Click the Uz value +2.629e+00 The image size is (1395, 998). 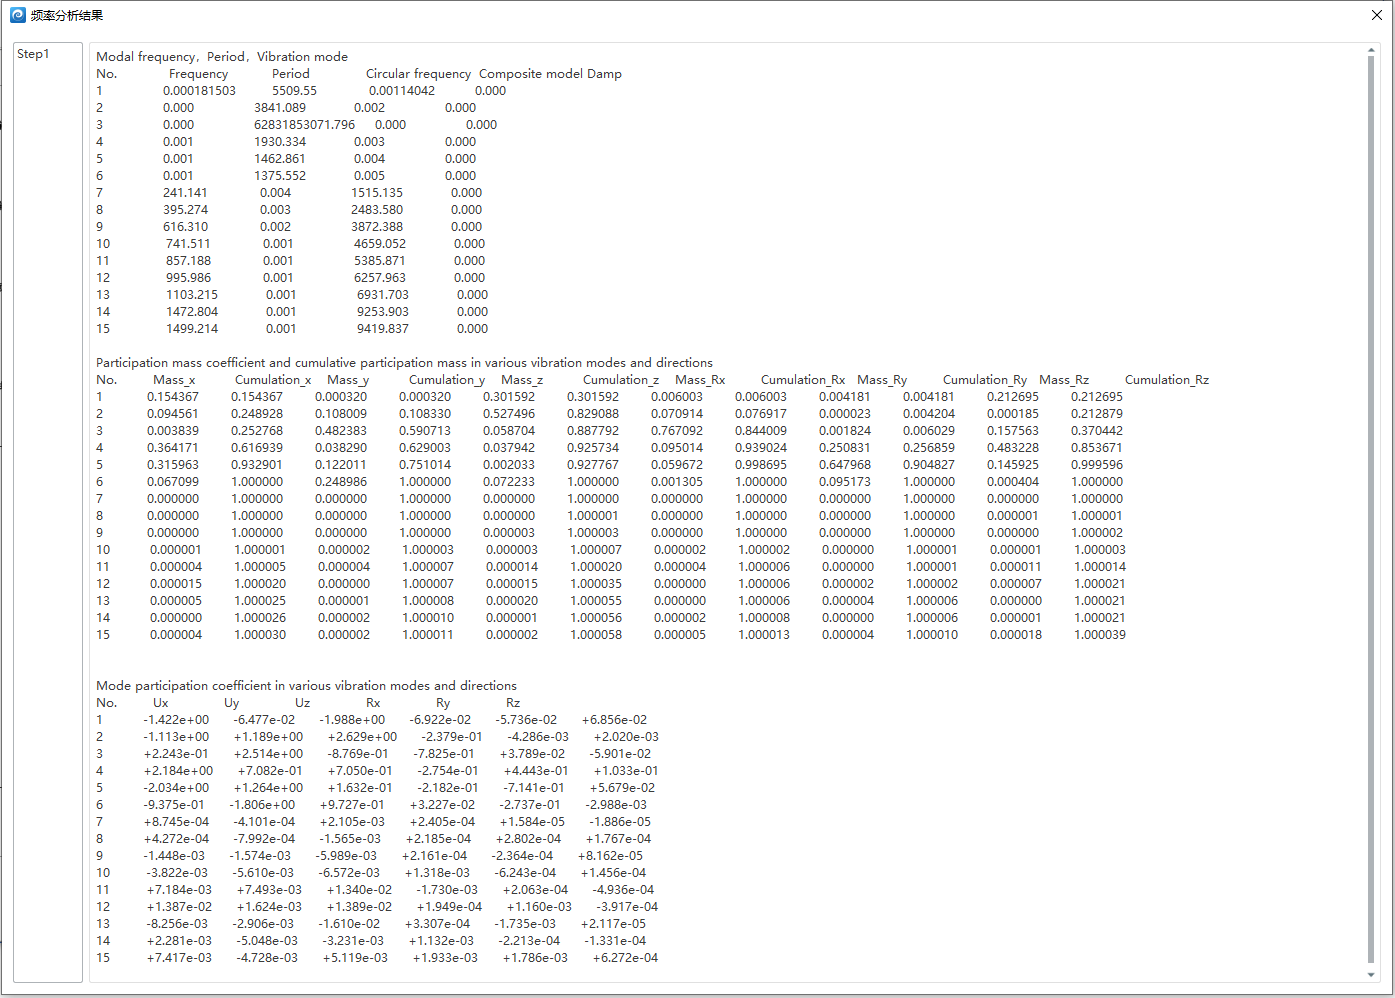point(362,737)
